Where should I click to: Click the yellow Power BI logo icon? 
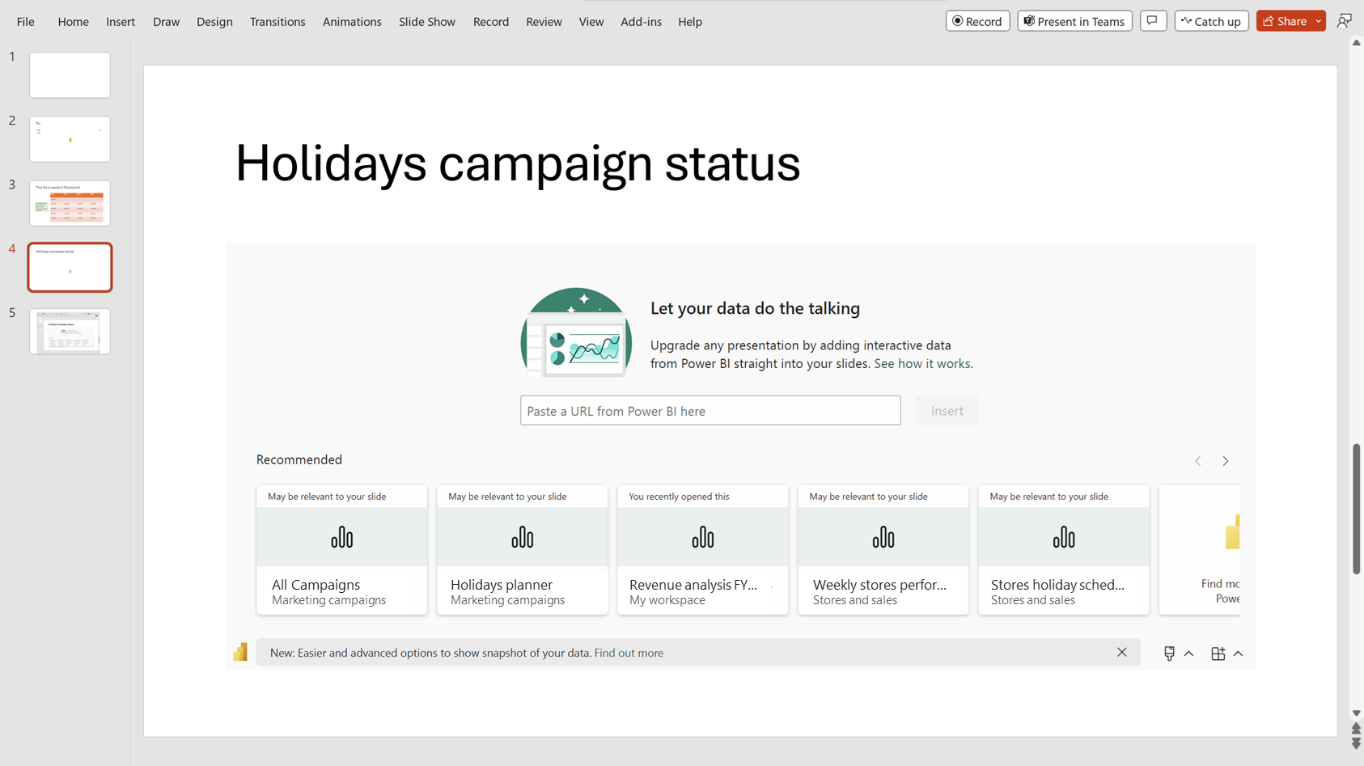(240, 652)
